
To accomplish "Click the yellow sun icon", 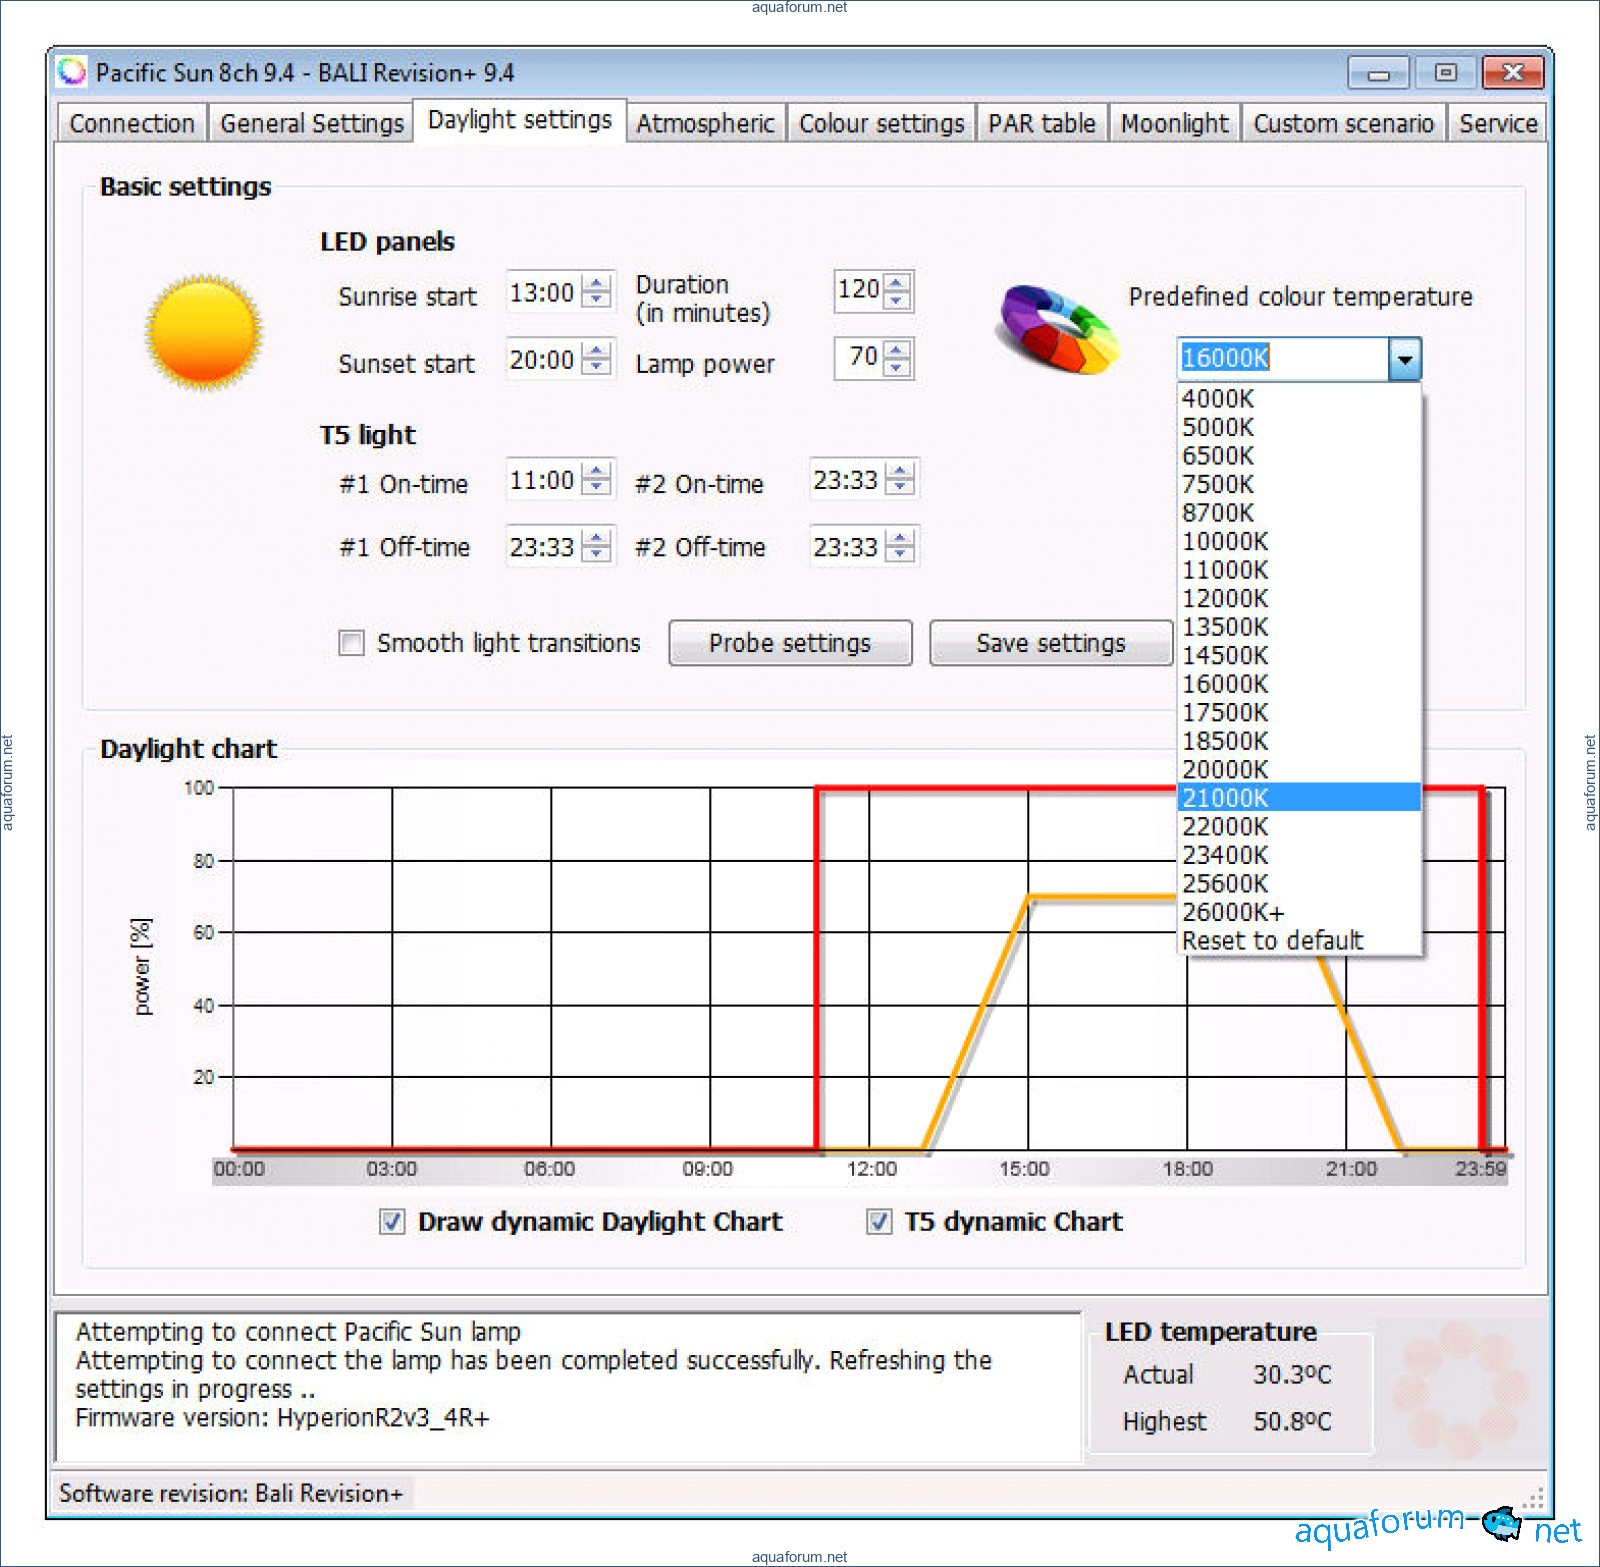I will click(x=204, y=333).
